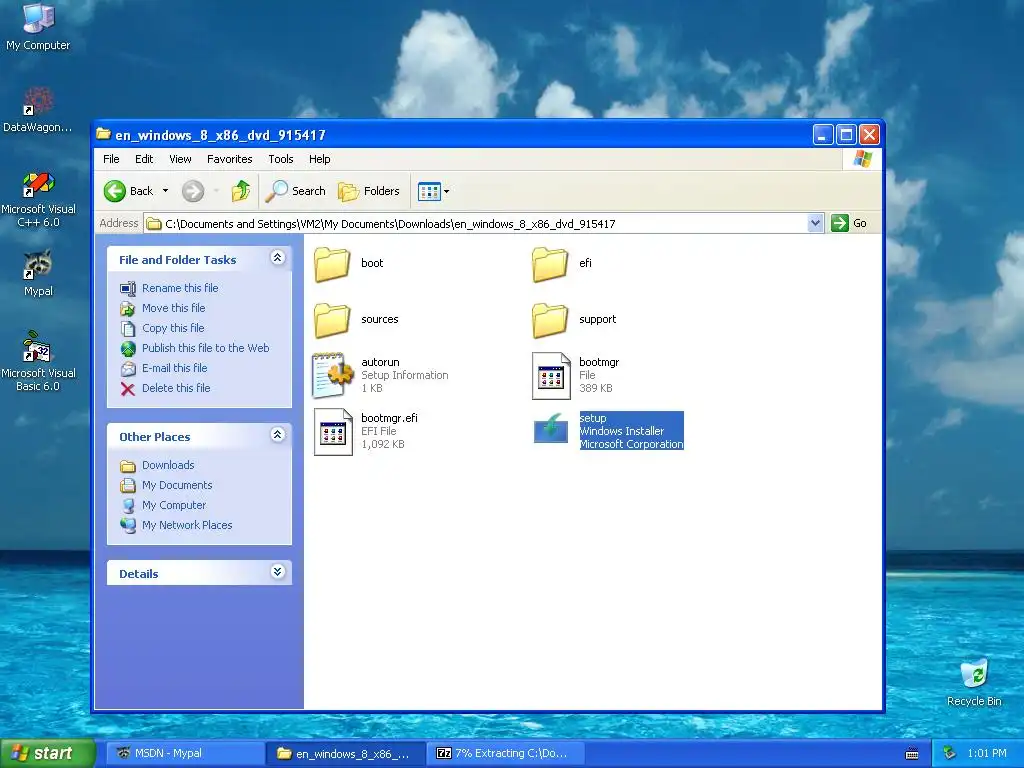
Task: Open the Edit menu
Action: tap(144, 159)
